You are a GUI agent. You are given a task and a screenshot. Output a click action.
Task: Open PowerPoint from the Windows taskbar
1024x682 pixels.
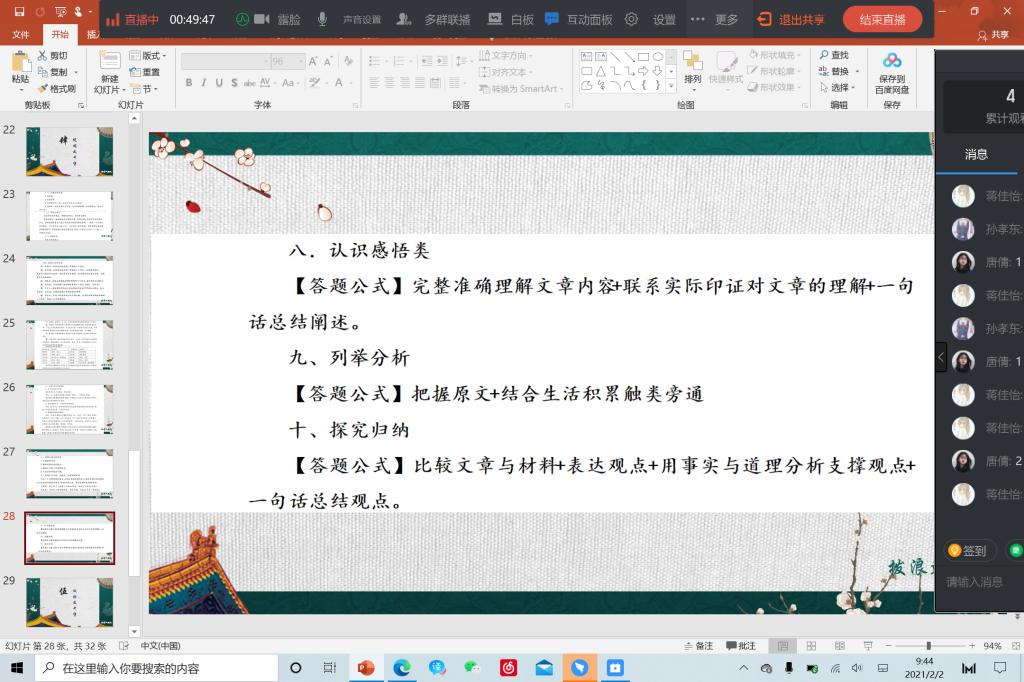pos(365,667)
